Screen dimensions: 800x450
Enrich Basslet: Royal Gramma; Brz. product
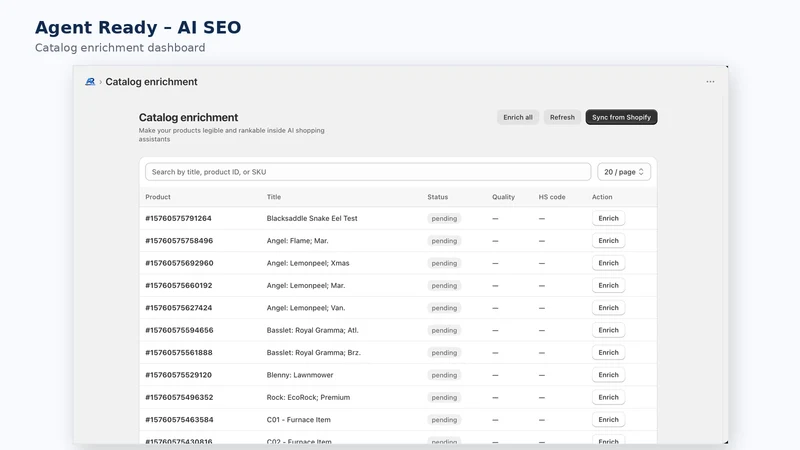[608, 353]
